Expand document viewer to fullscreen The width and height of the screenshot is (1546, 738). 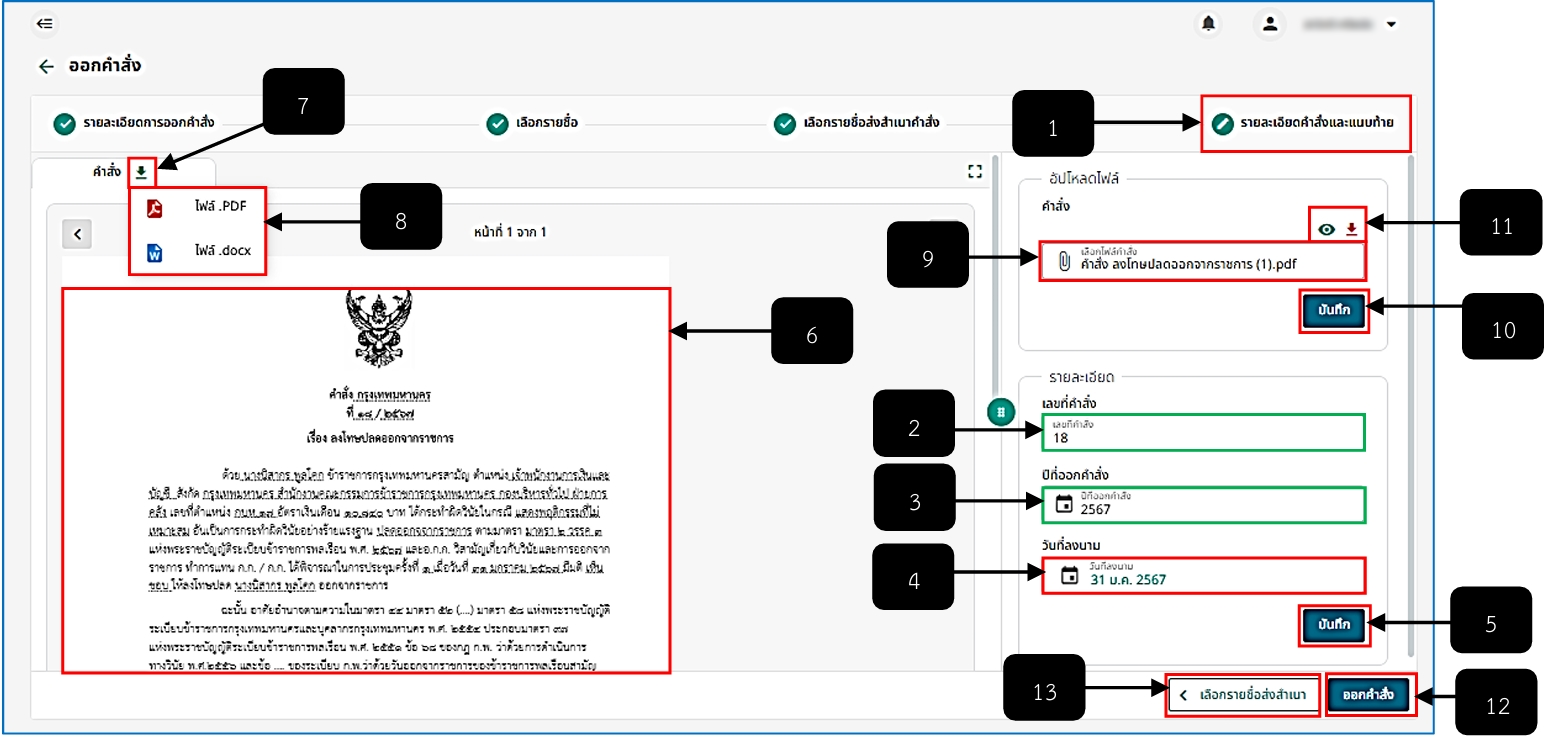[x=975, y=172]
